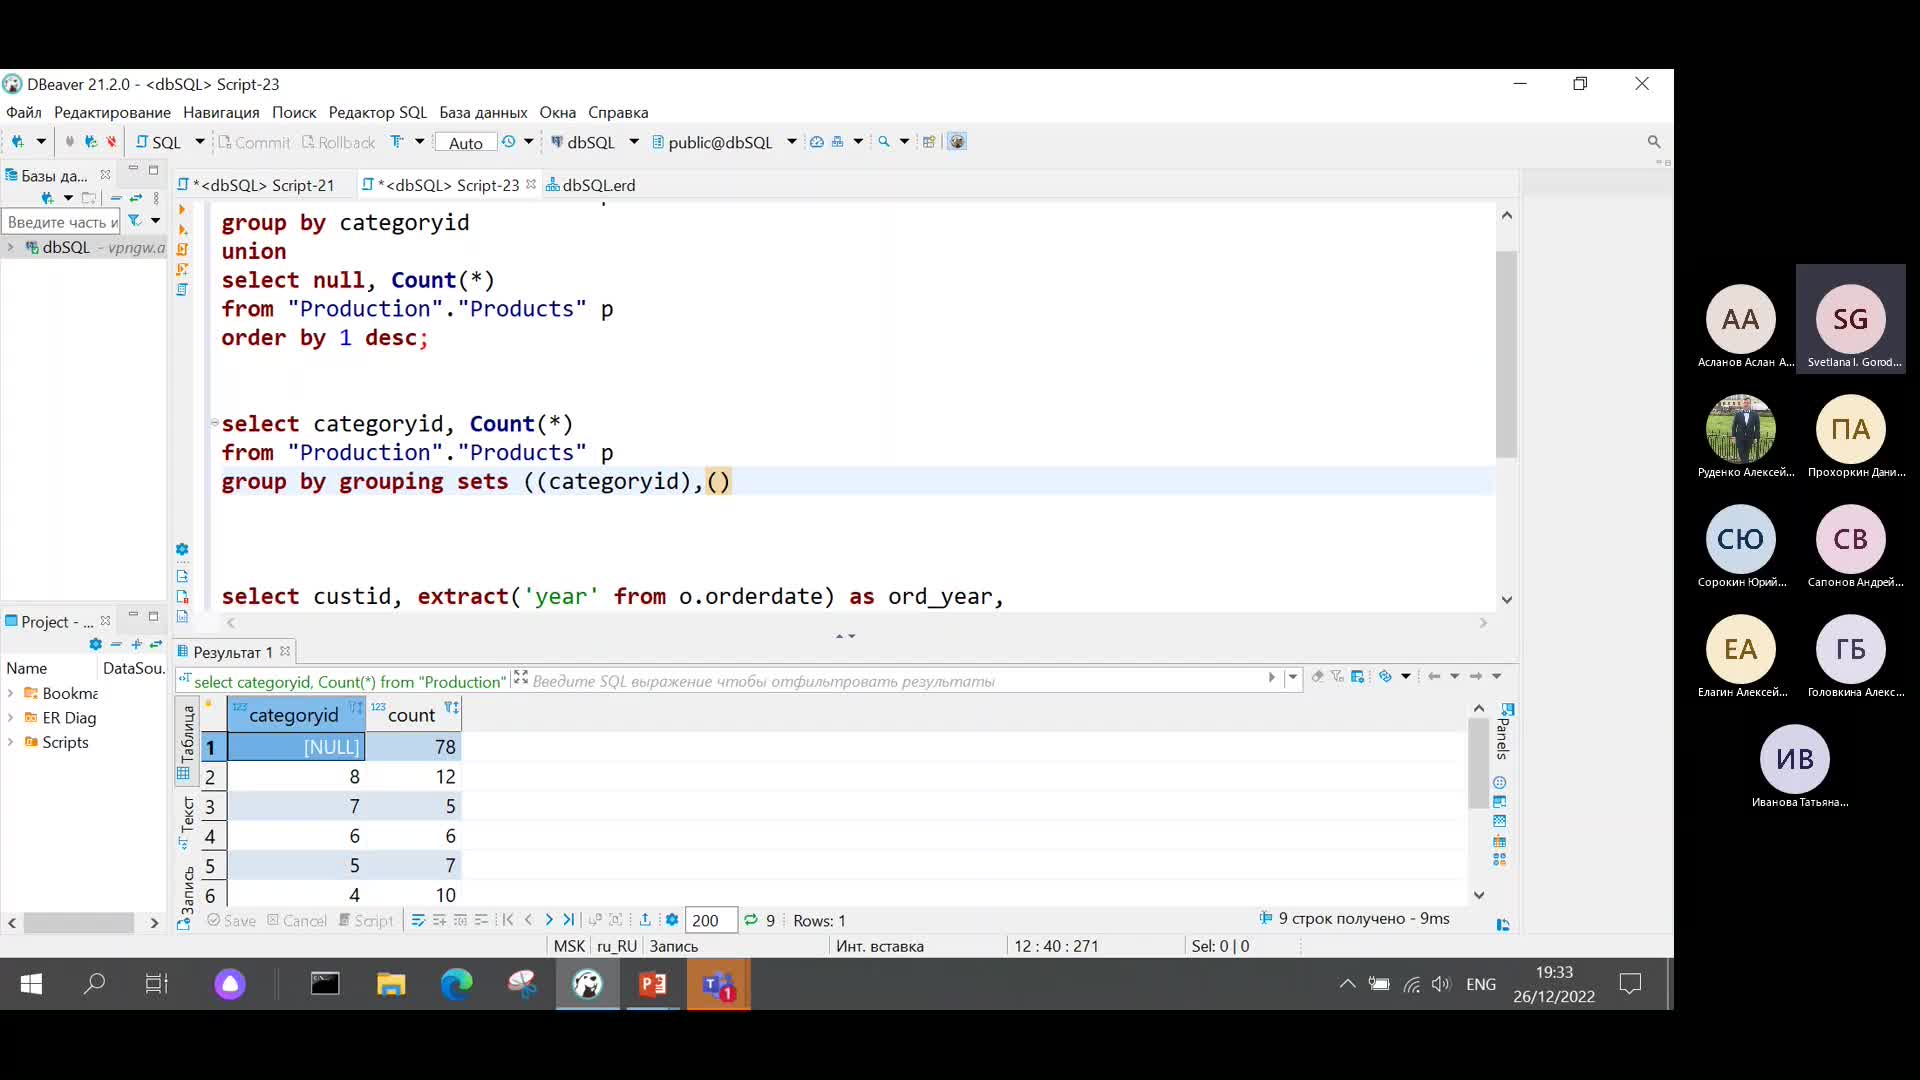Click the Commit button
The height and width of the screenshot is (1080, 1920).
coord(254,143)
